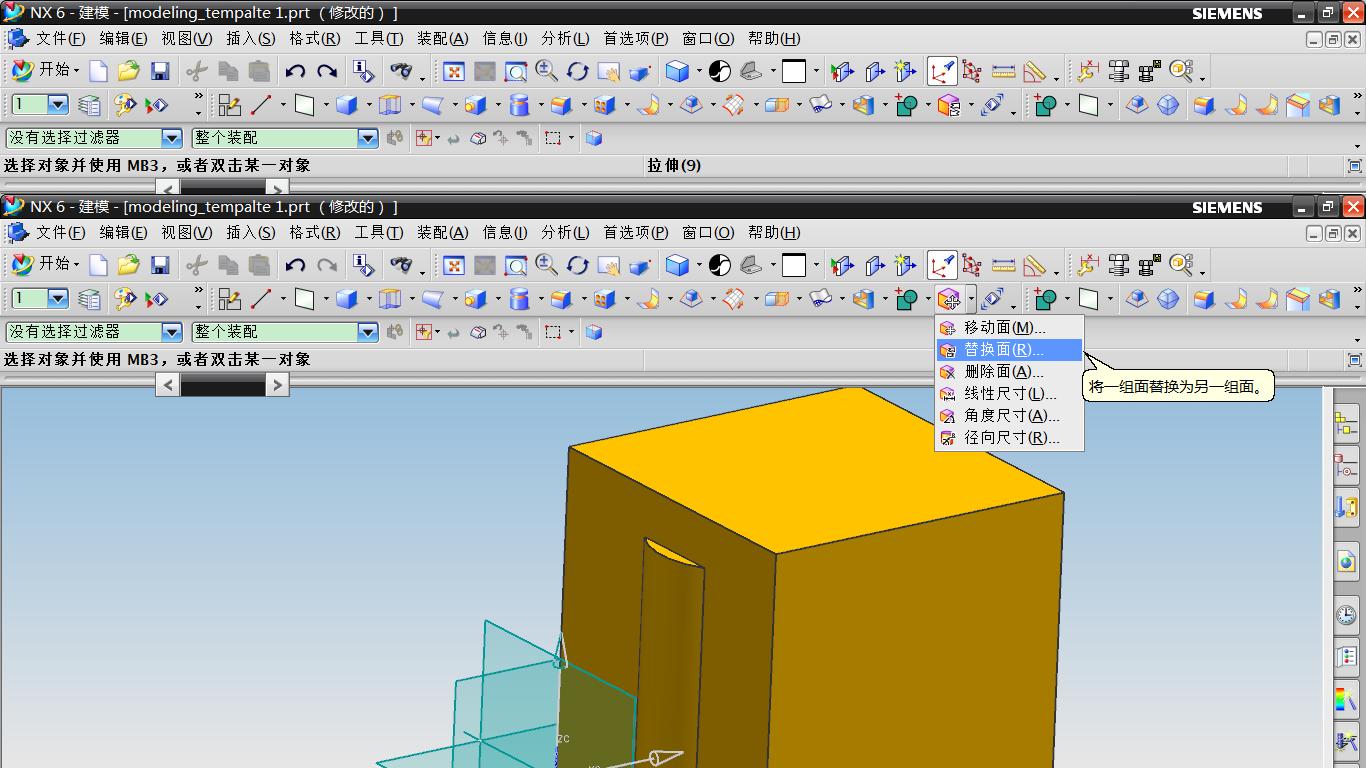Click binoculars find icon in lower NX window
1366x768 pixels.
click(x=401, y=265)
